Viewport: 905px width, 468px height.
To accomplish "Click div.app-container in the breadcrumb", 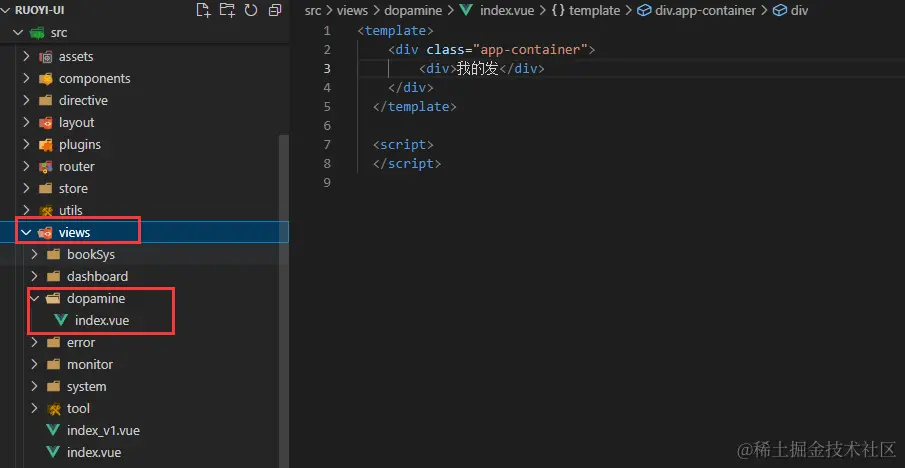I will [x=705, y=10].
